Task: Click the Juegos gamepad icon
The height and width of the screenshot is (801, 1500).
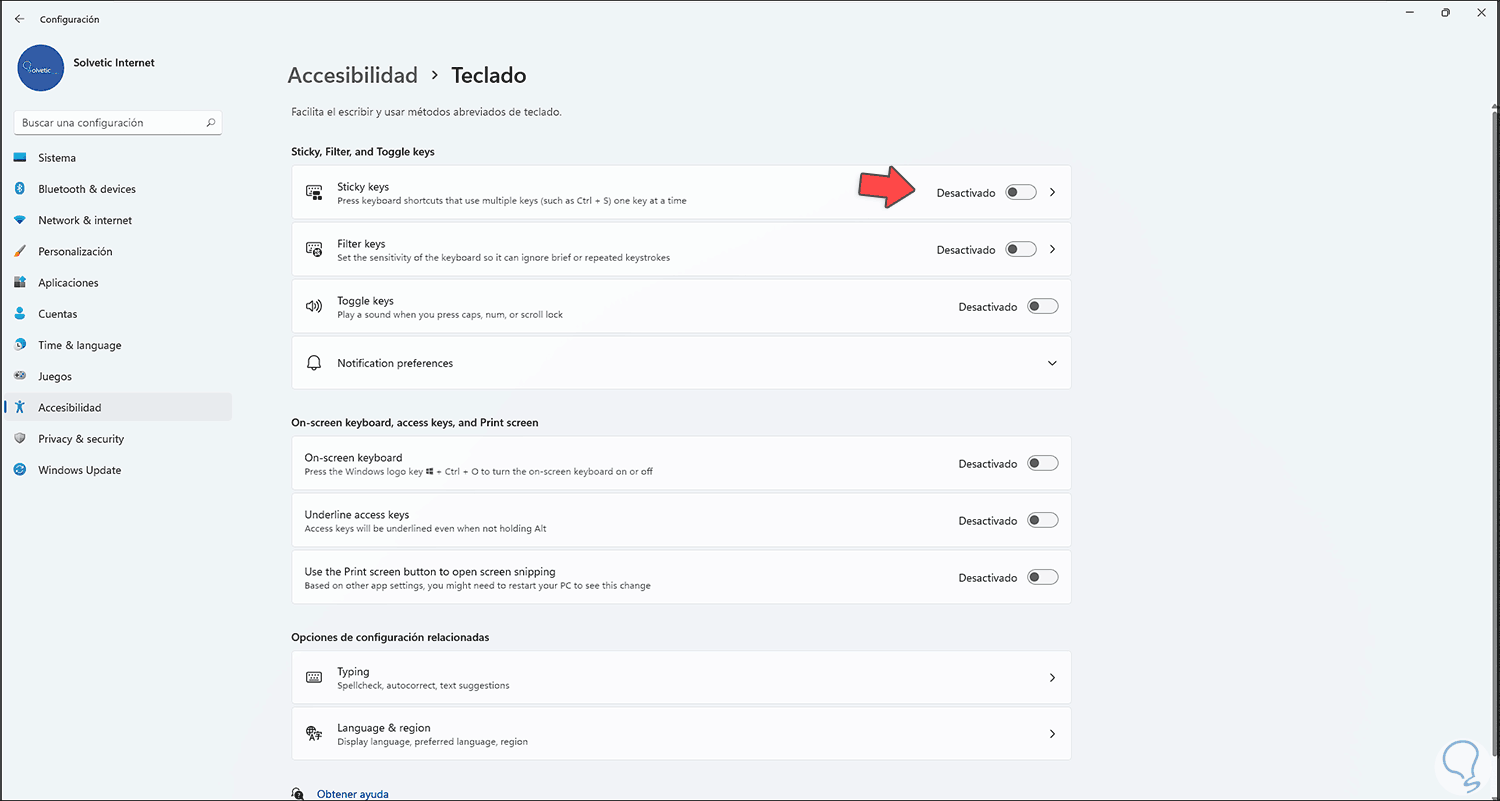Action: click(20, 376)
